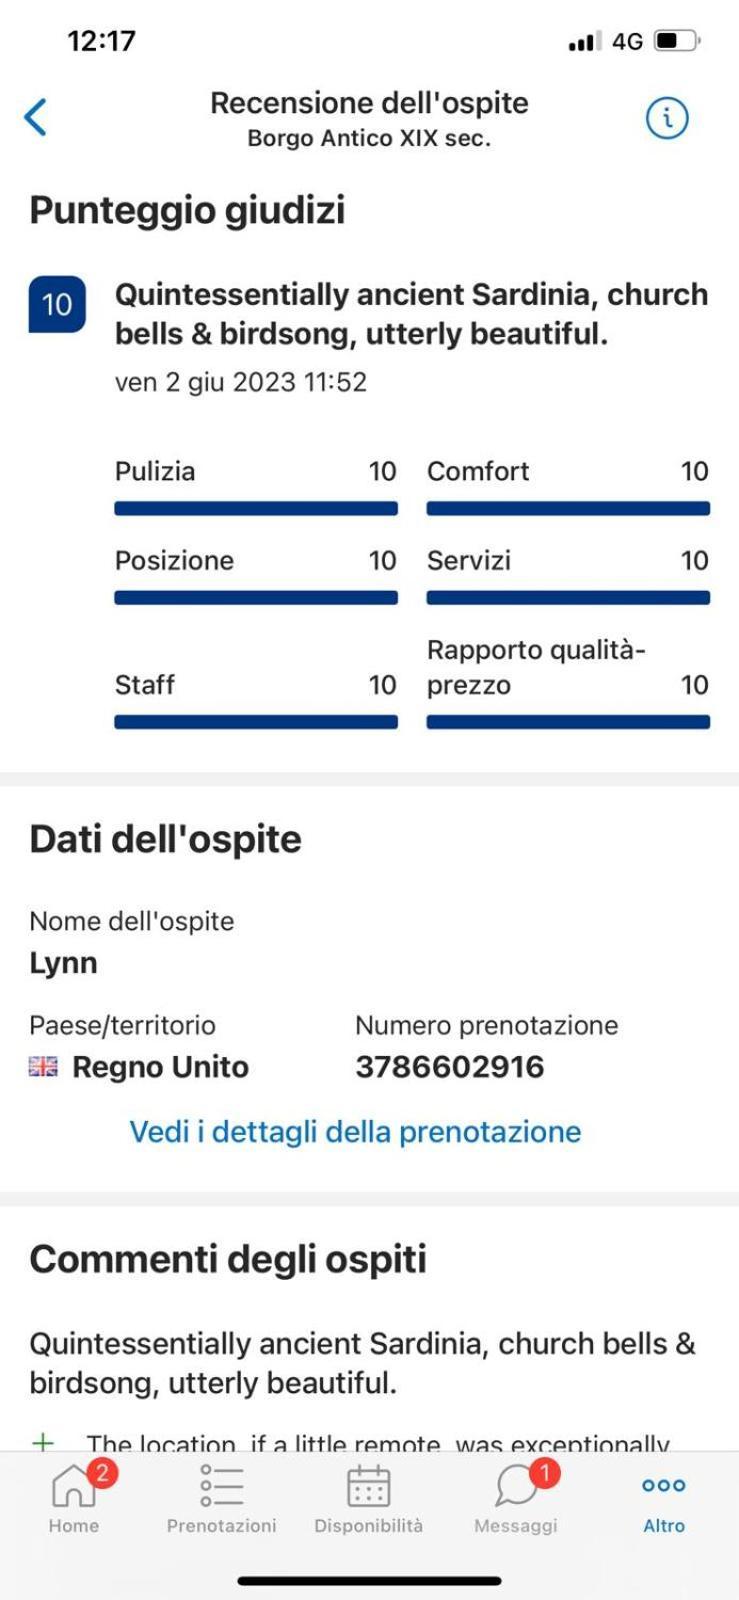Tap the blue score badge 10

point(57,304)
